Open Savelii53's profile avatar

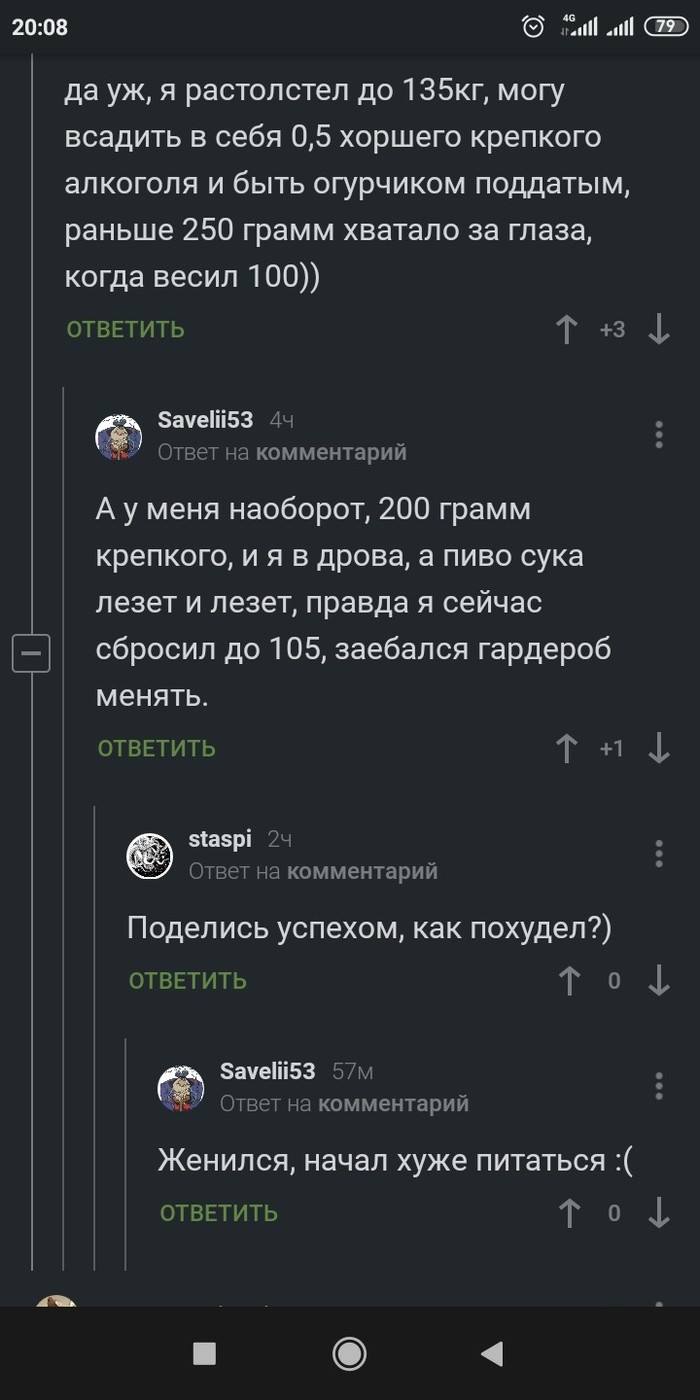[x=118, y=434]
